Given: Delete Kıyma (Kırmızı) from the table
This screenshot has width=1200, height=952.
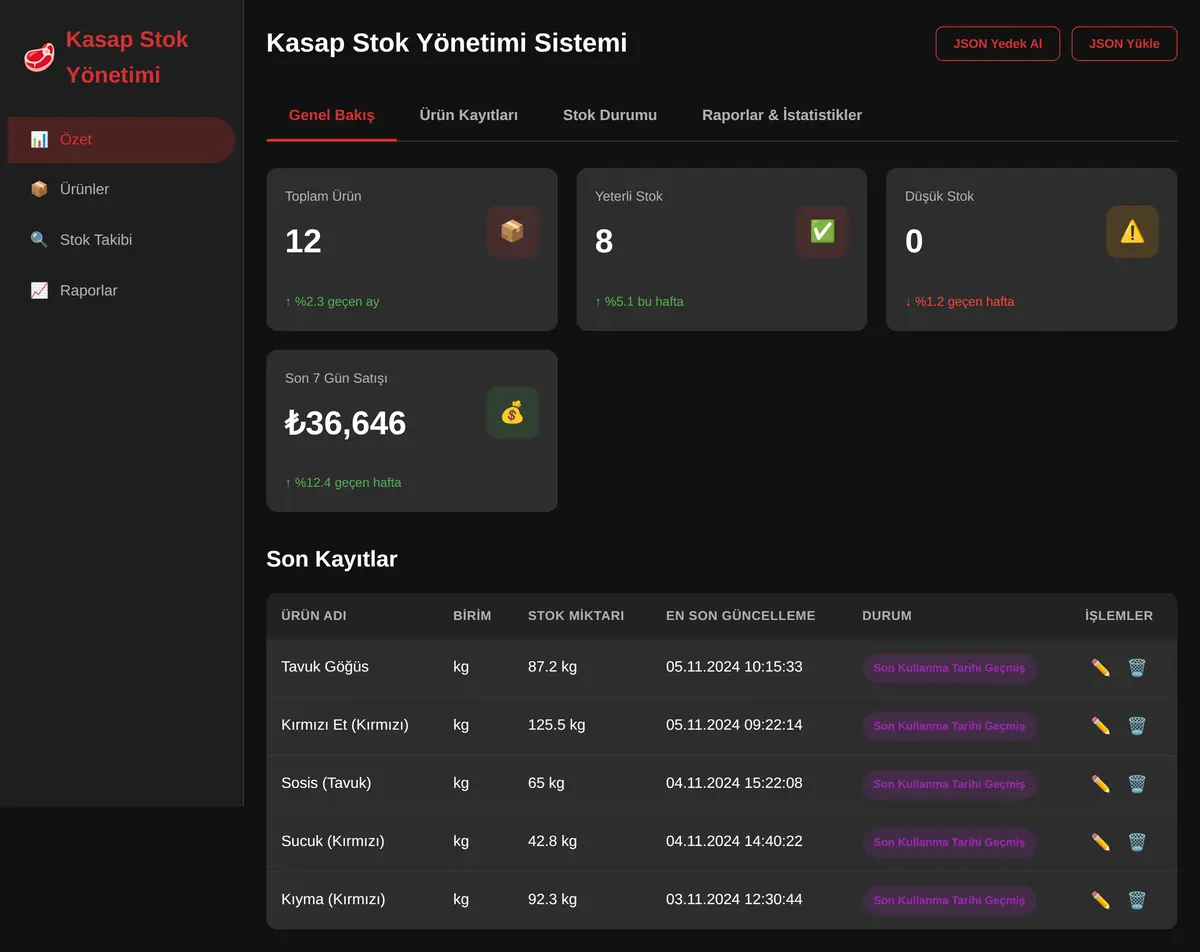Looking at the screenshot, I should pyautogui.click(x=1137, y=900).
